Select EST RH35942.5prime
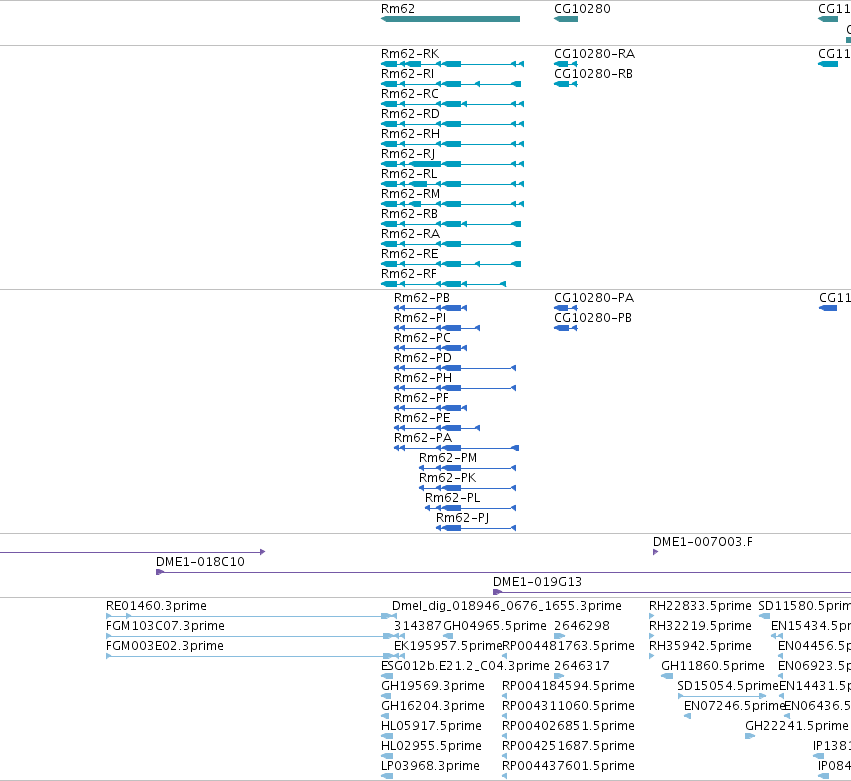The width and height of the screenshot is (851, 781). [x=652, y=656]
